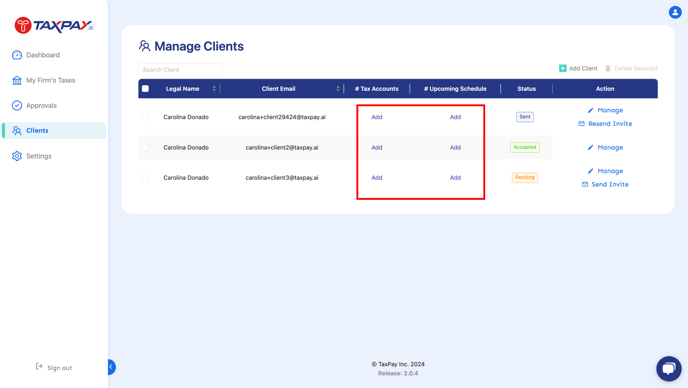Open My Firm's Taxes section
Viewport: 688px width, 388px height.
(50, 80)
